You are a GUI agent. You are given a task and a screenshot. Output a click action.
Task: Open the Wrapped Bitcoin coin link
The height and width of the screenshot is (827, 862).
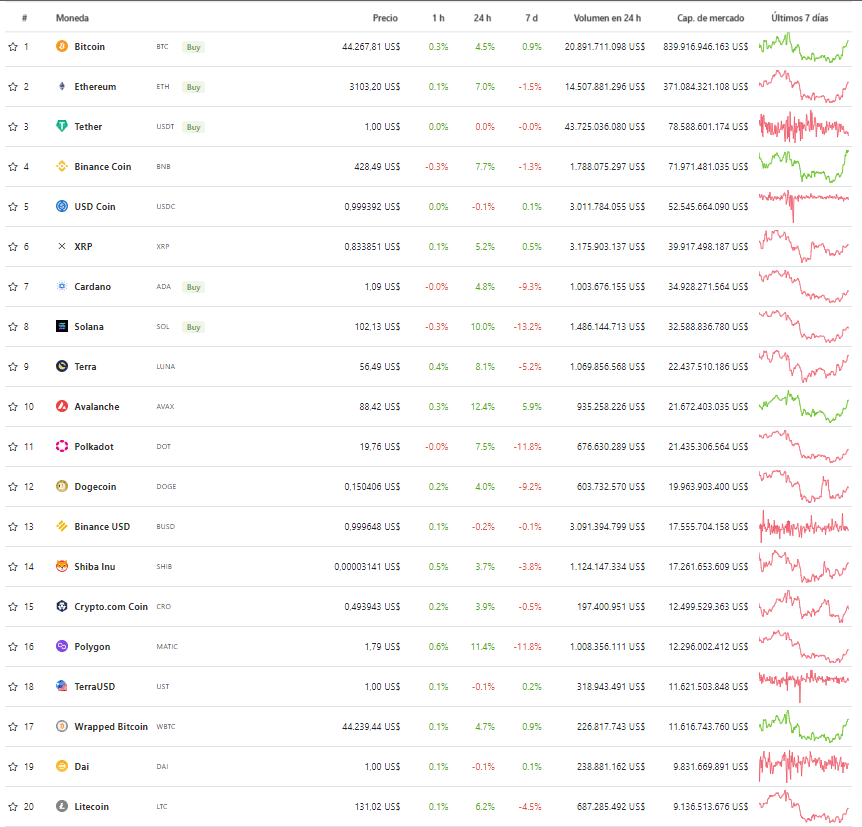(x=111, y=726)
